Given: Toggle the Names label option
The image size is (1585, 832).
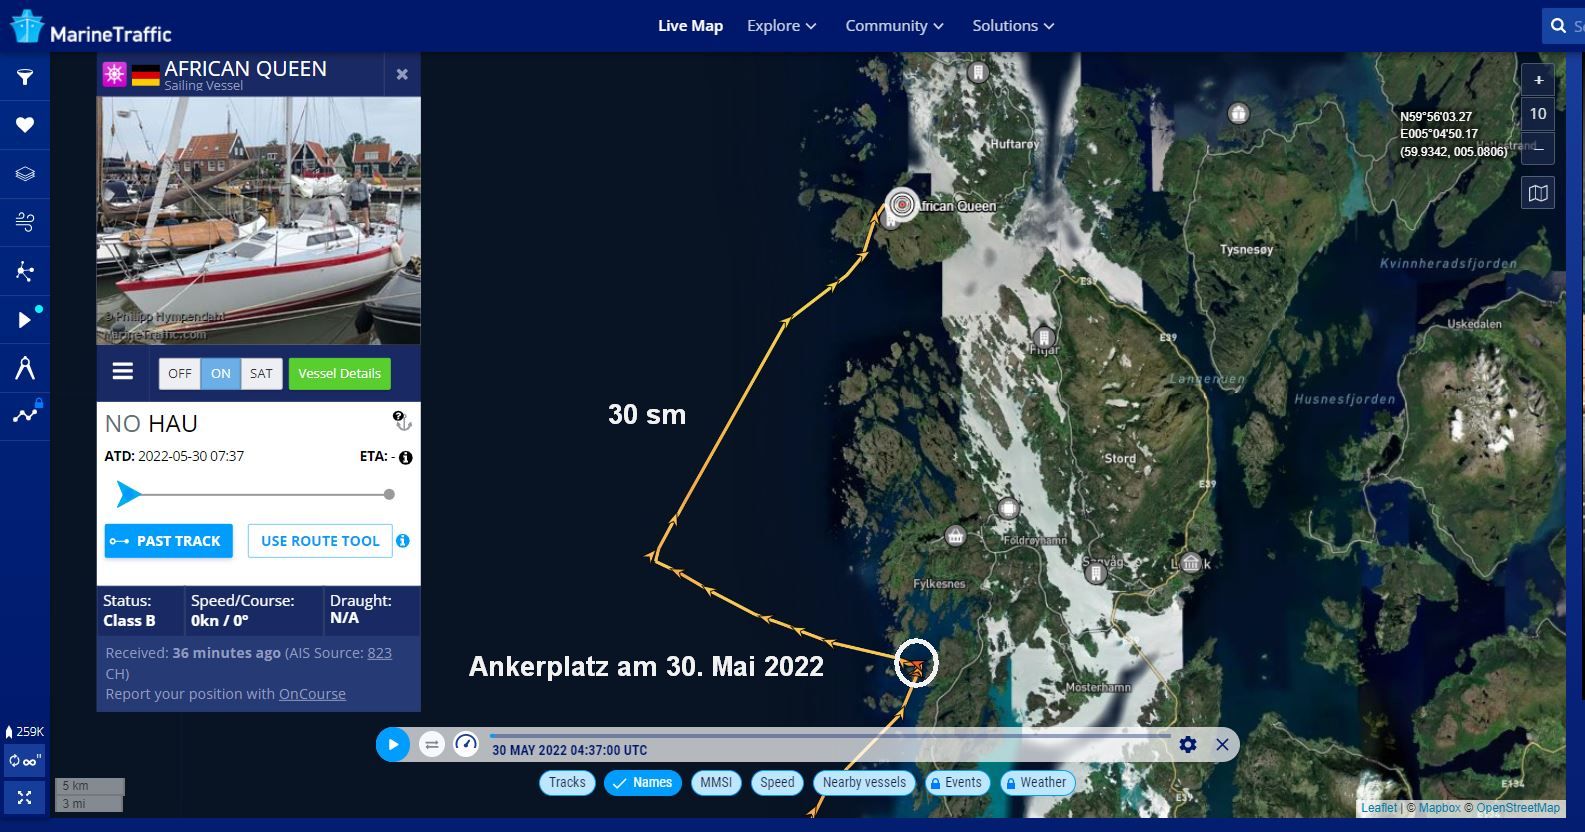Looking at the screenshot, I should [x=642, y=782].
